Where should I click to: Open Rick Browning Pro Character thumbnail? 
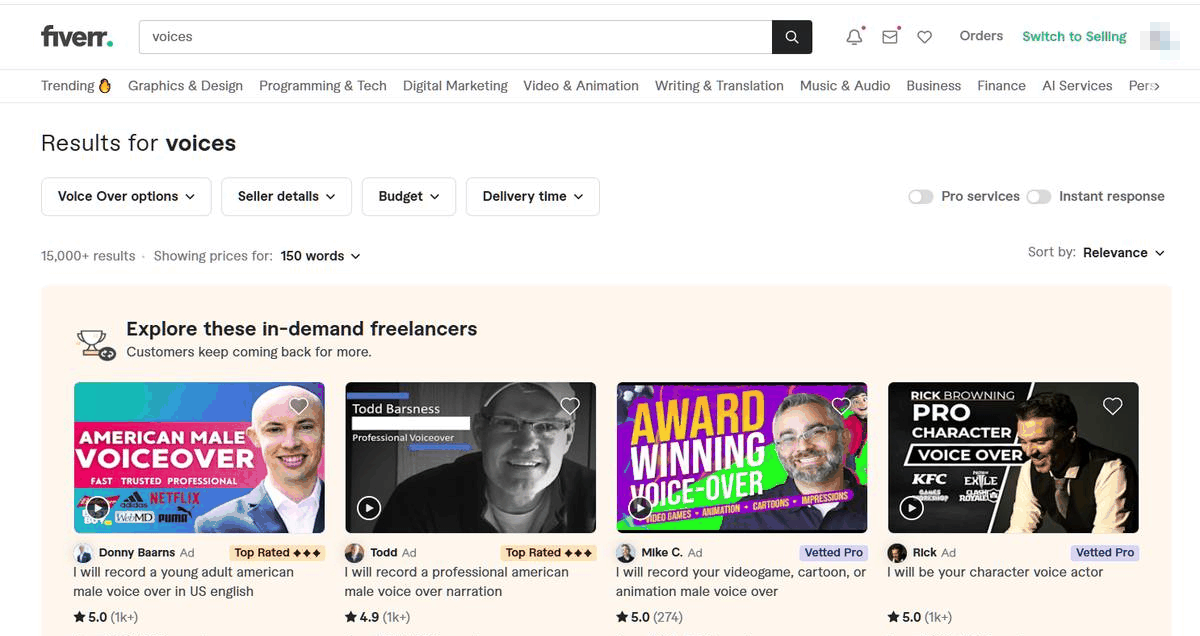coord(1013,457)
